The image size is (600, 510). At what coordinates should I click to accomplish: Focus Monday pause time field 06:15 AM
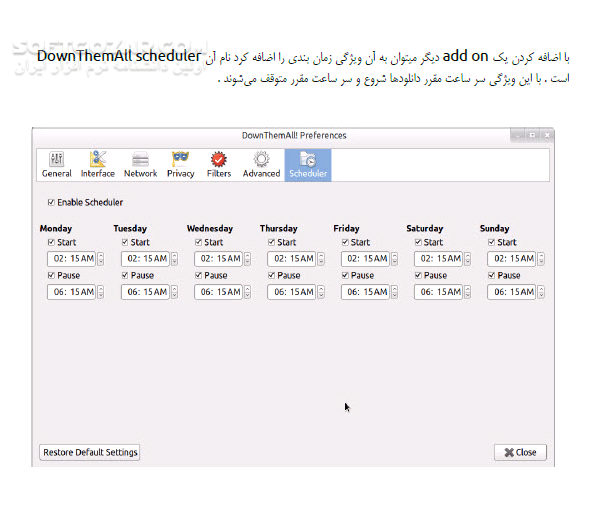tap(72, 292)
